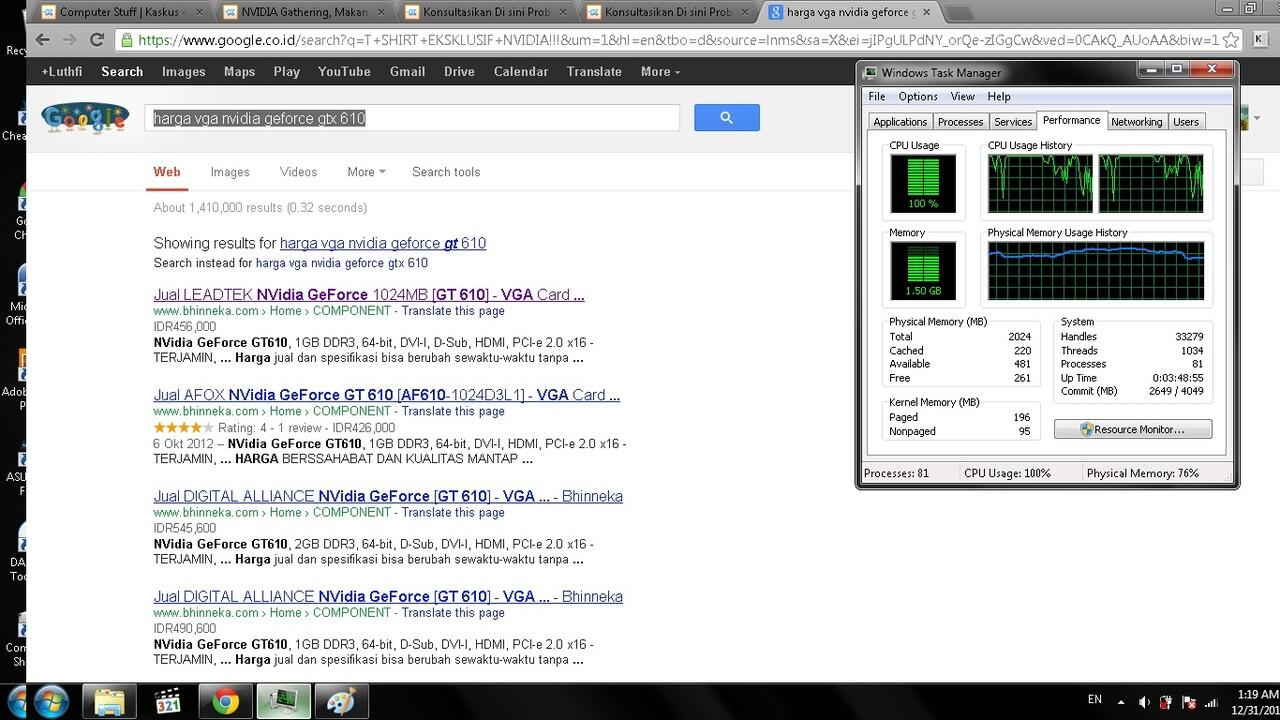Click the +Luthfi profile link
This screenshot has width=1280, height=720.
click(62, 72)
